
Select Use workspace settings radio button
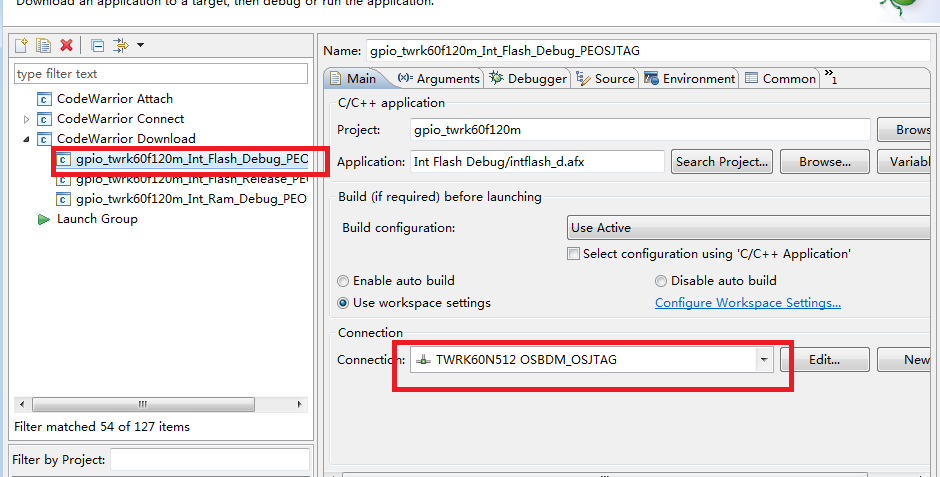click(x=343, y=303)
